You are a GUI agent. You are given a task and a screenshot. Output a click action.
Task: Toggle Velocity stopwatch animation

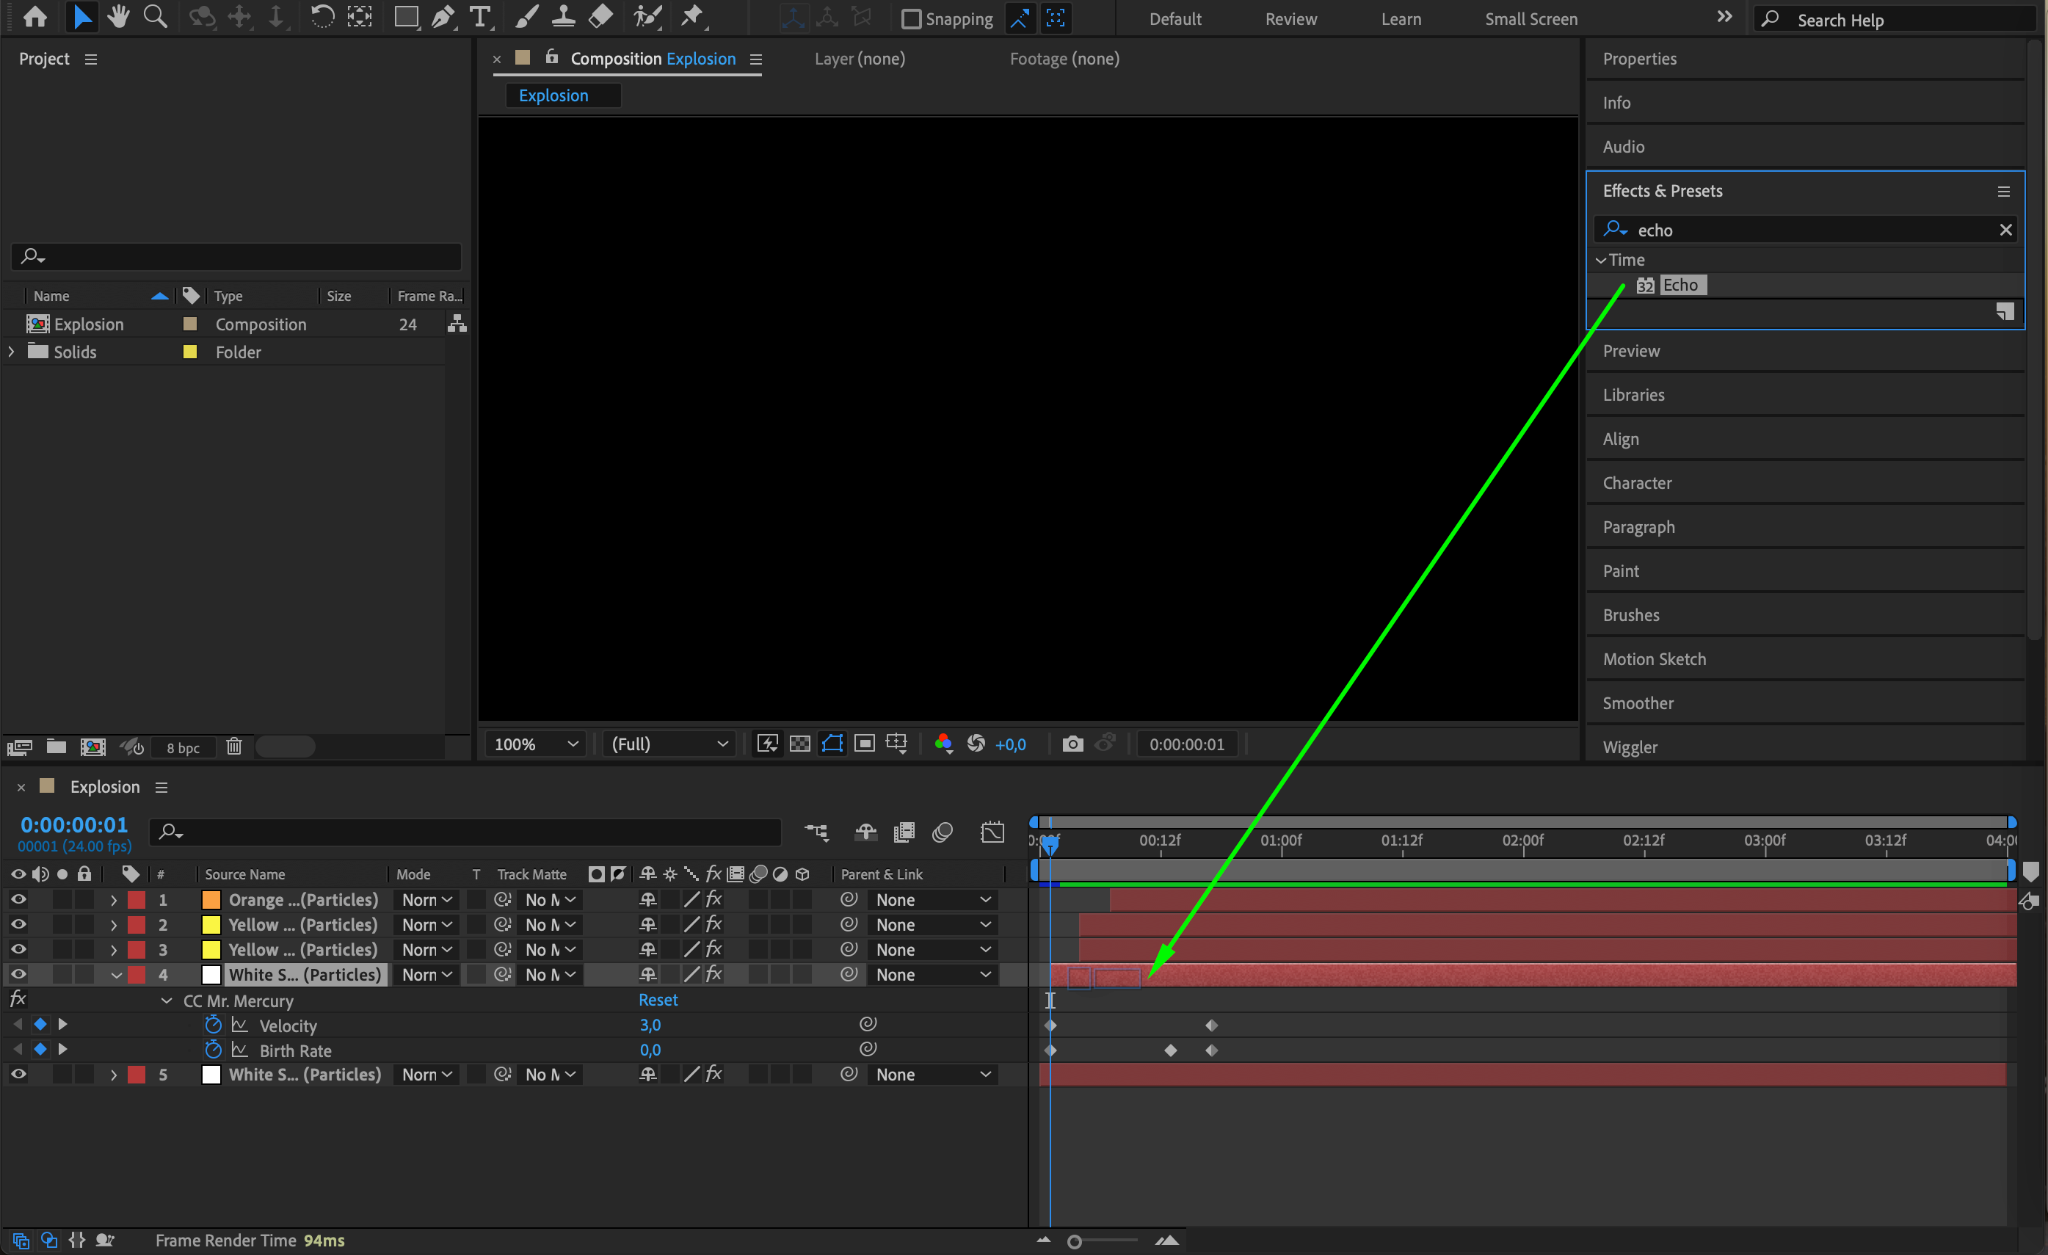(x=212, y=1025)
